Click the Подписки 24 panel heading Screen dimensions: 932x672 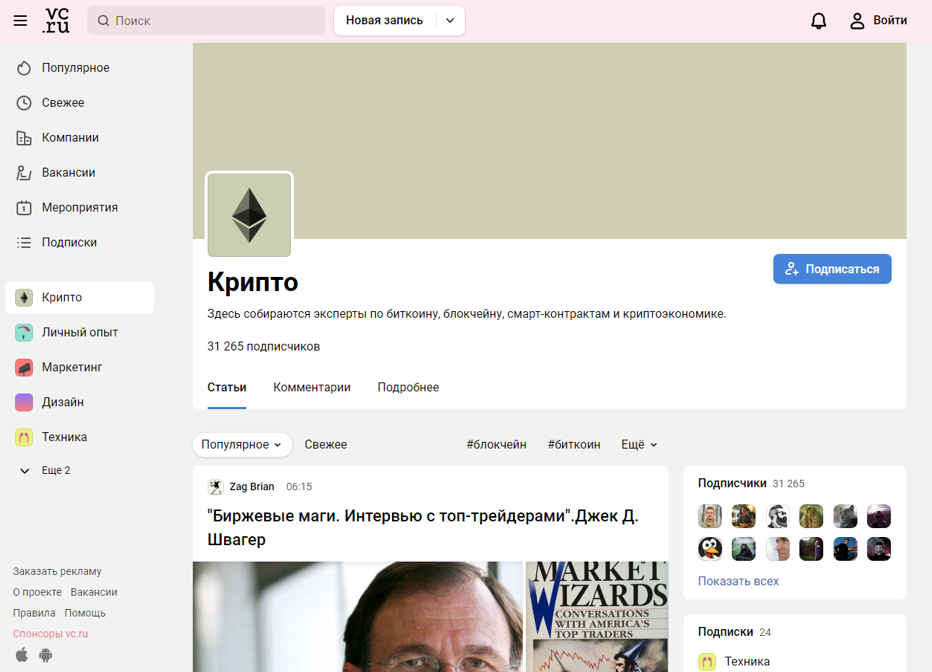(x=734, y=632)
